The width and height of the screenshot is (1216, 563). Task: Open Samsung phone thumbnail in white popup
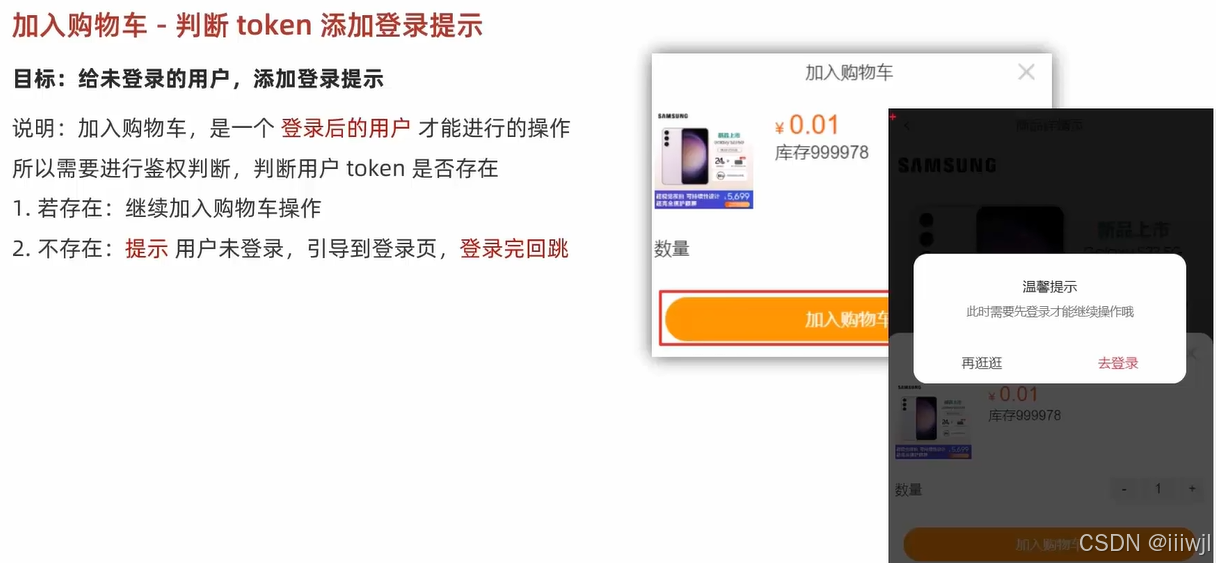click(704, 160)
